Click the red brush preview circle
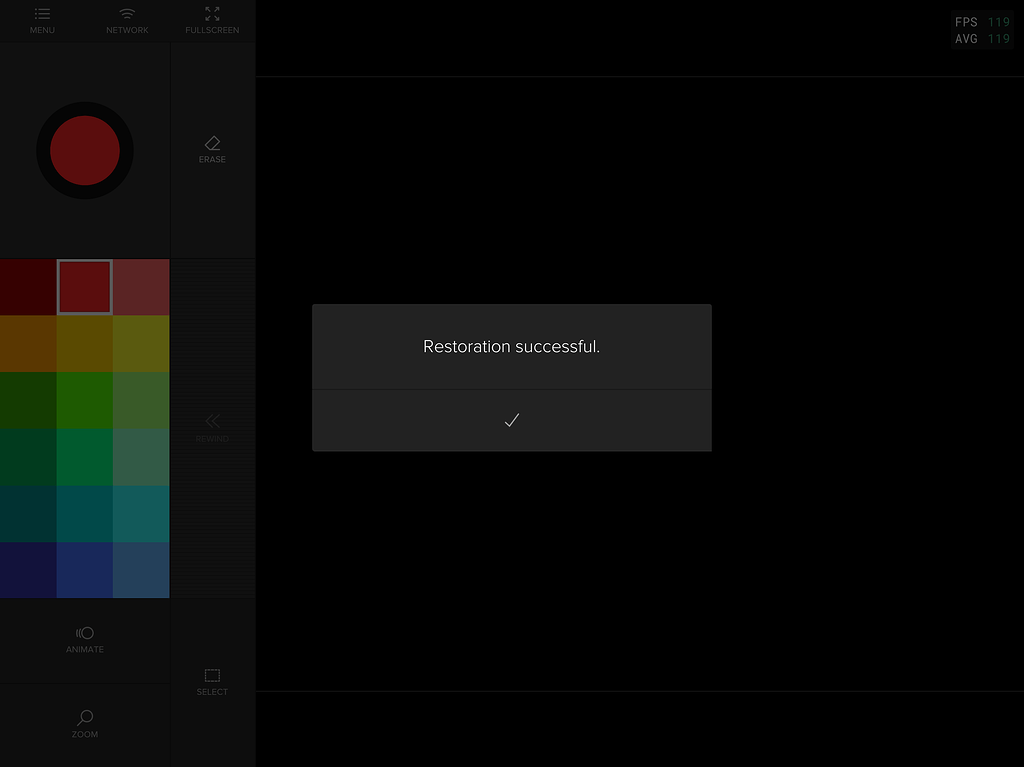 click(x=85, y=150)
